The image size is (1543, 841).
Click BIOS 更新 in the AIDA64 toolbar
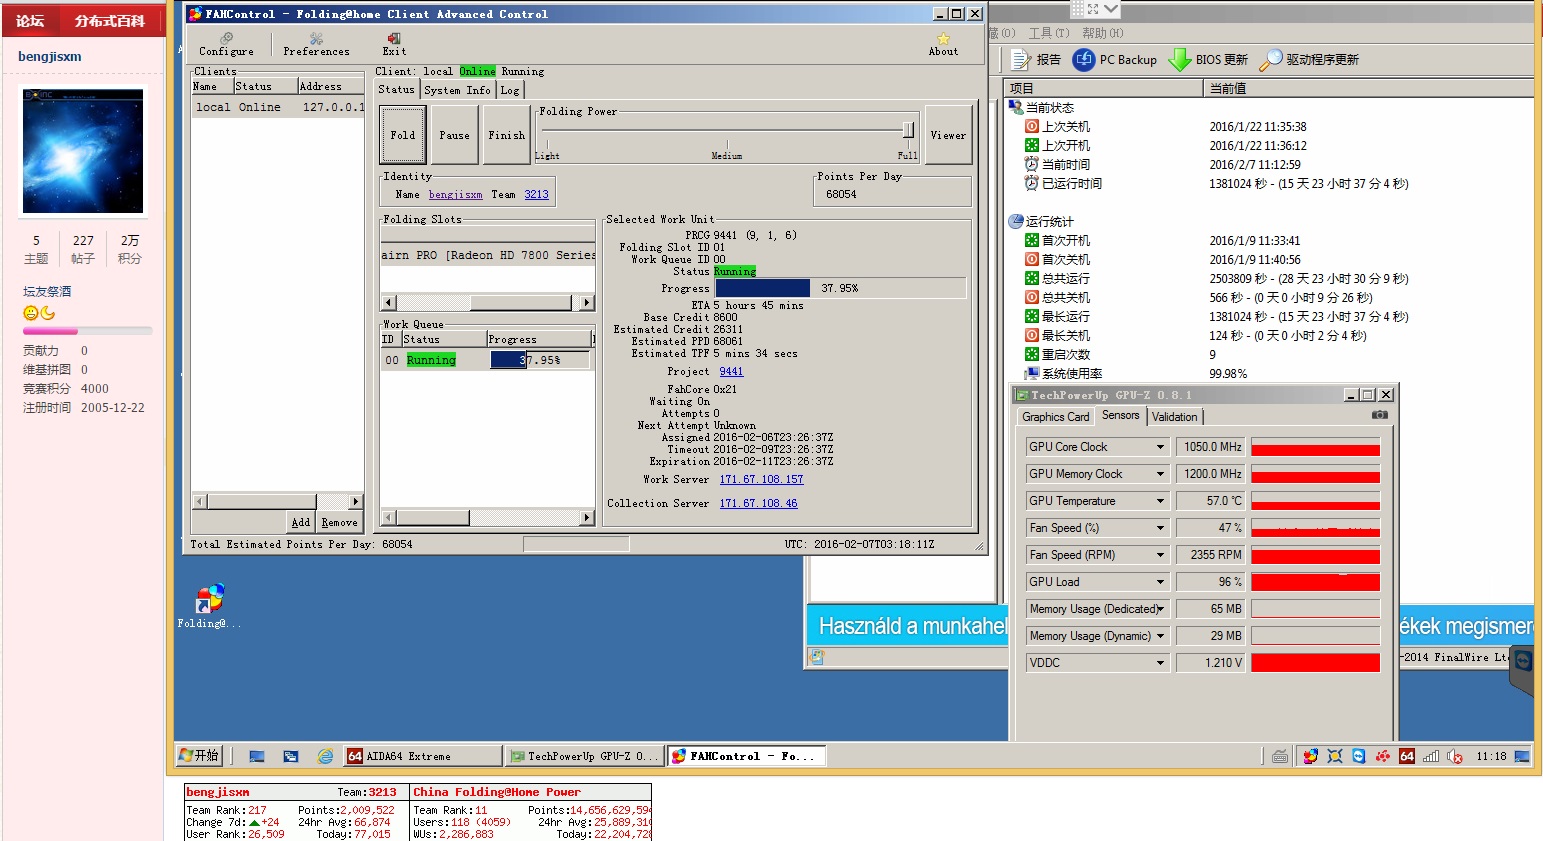pos(1208,60)
